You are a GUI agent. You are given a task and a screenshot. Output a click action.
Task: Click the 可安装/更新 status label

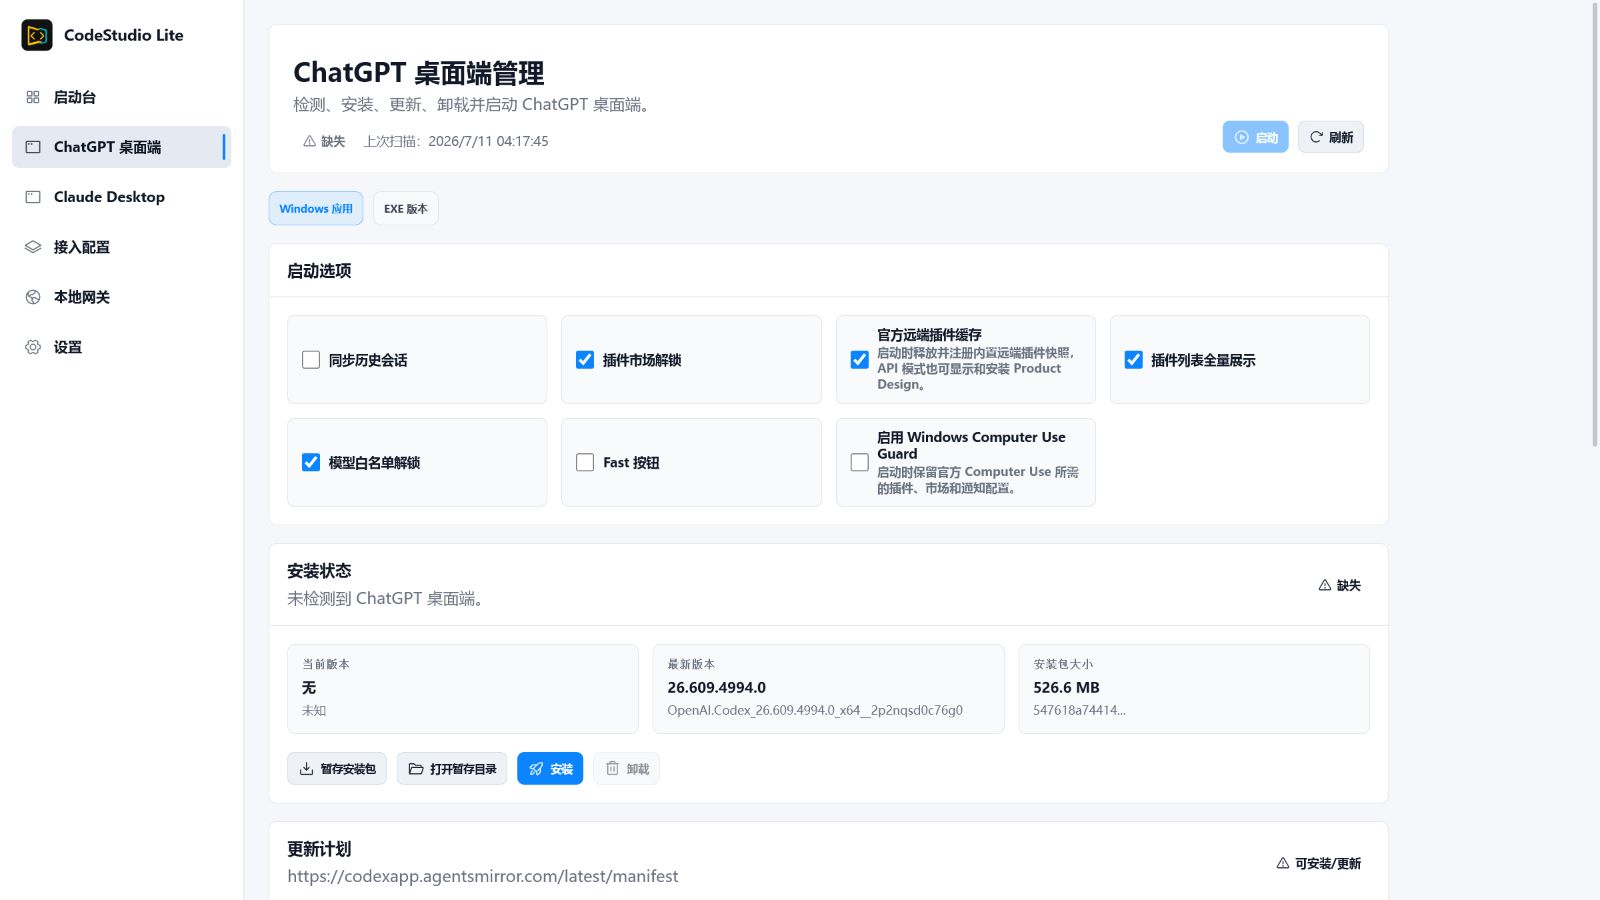1328,863
